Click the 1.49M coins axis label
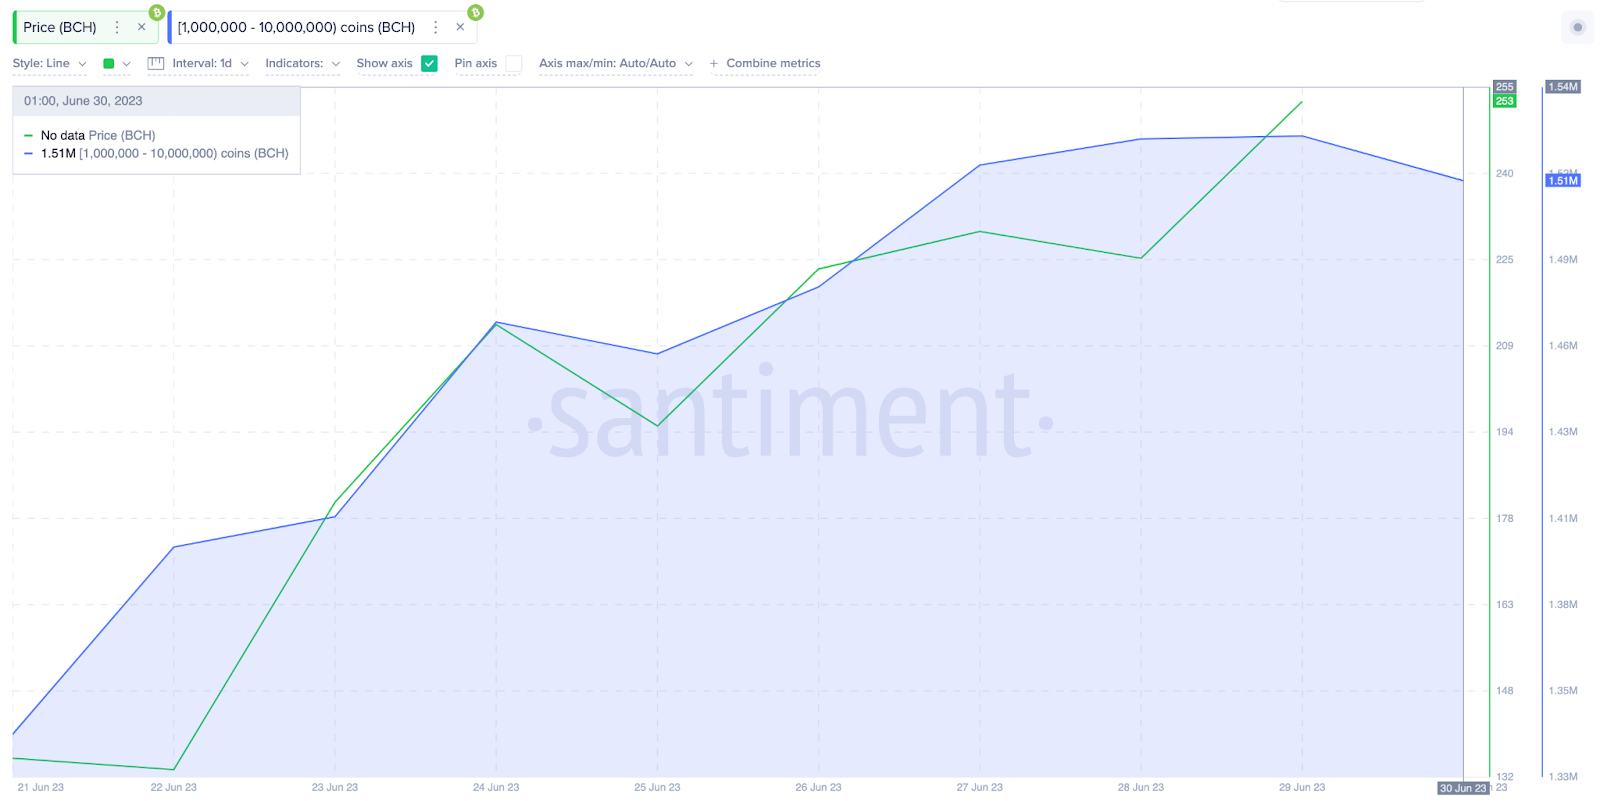The width and height of the screenshot is (1600, 801). tap(1563, 259)
